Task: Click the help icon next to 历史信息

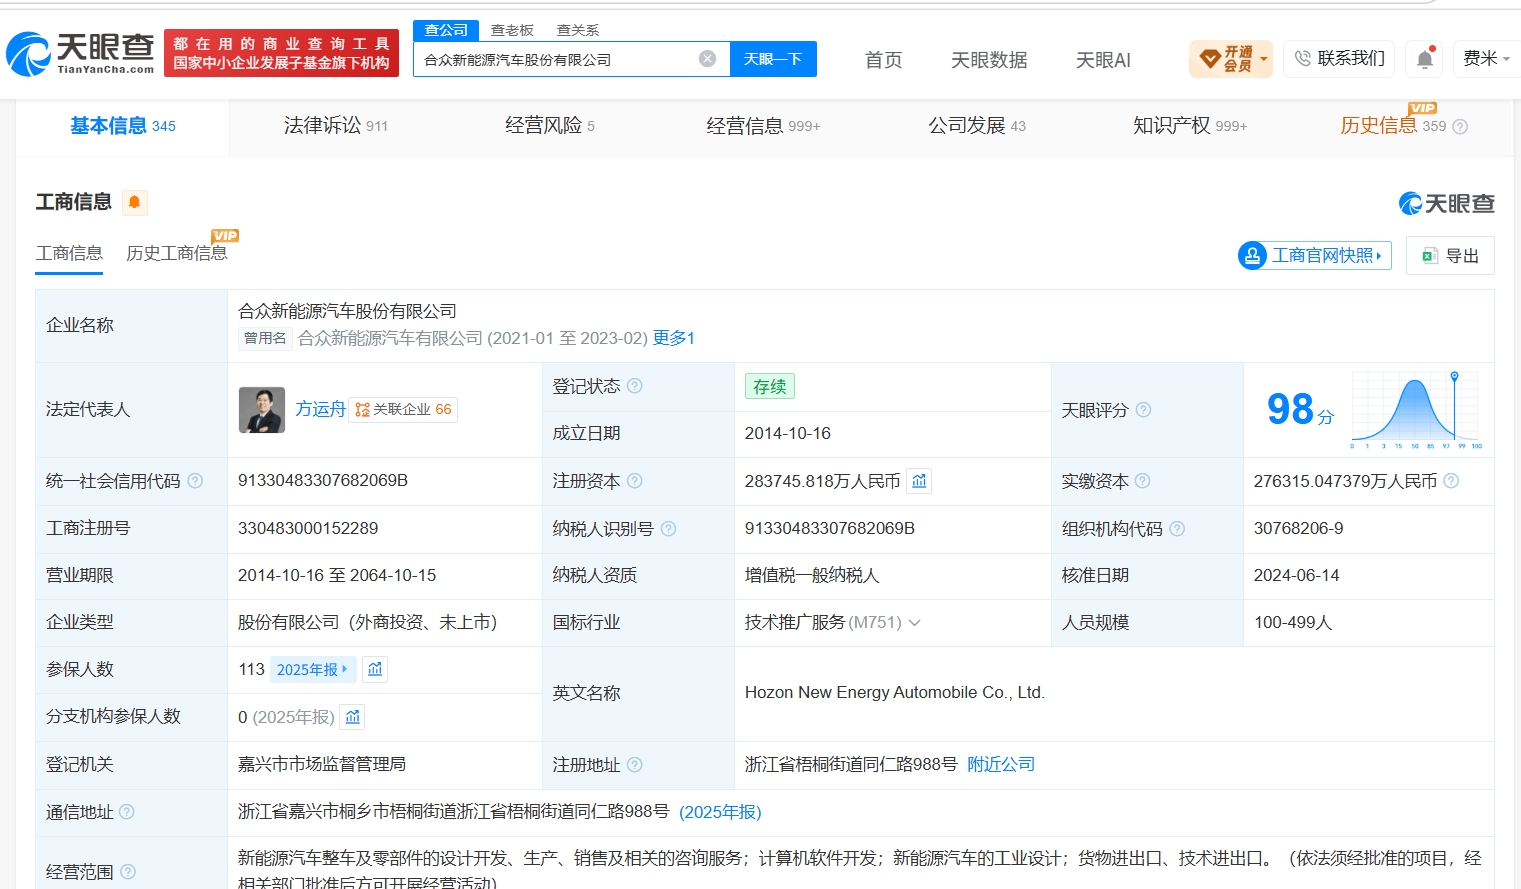Action: (x=1460, y=127)
